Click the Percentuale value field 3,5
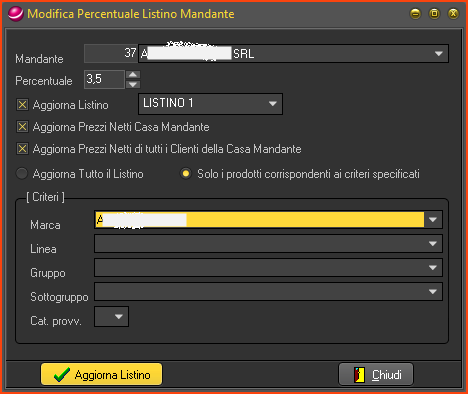The height and width of the screenshot is (394, 468). coord(104,79)
